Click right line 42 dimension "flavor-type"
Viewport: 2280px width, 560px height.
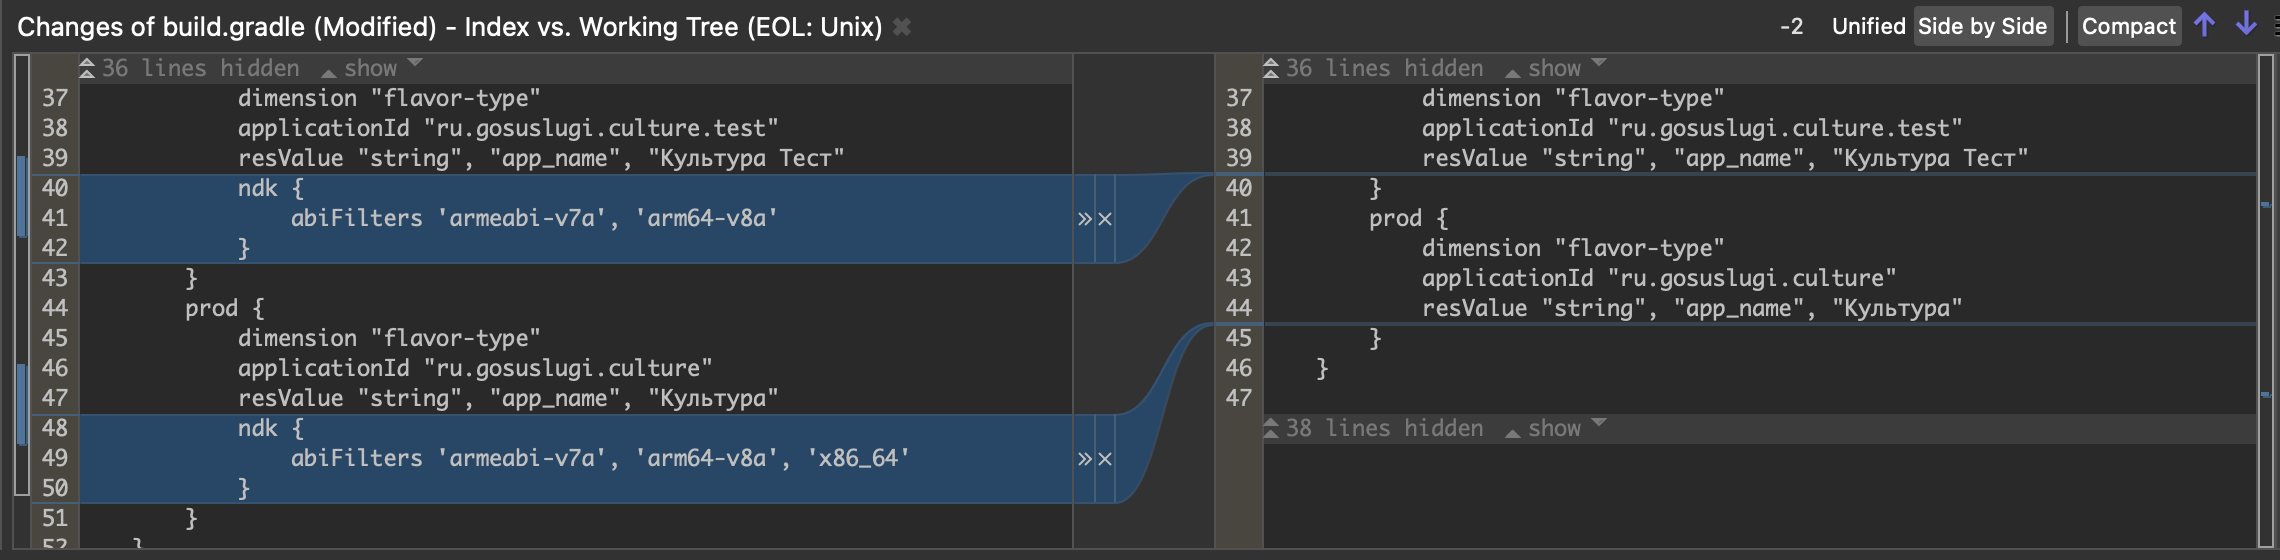[x=1573, y=249]
